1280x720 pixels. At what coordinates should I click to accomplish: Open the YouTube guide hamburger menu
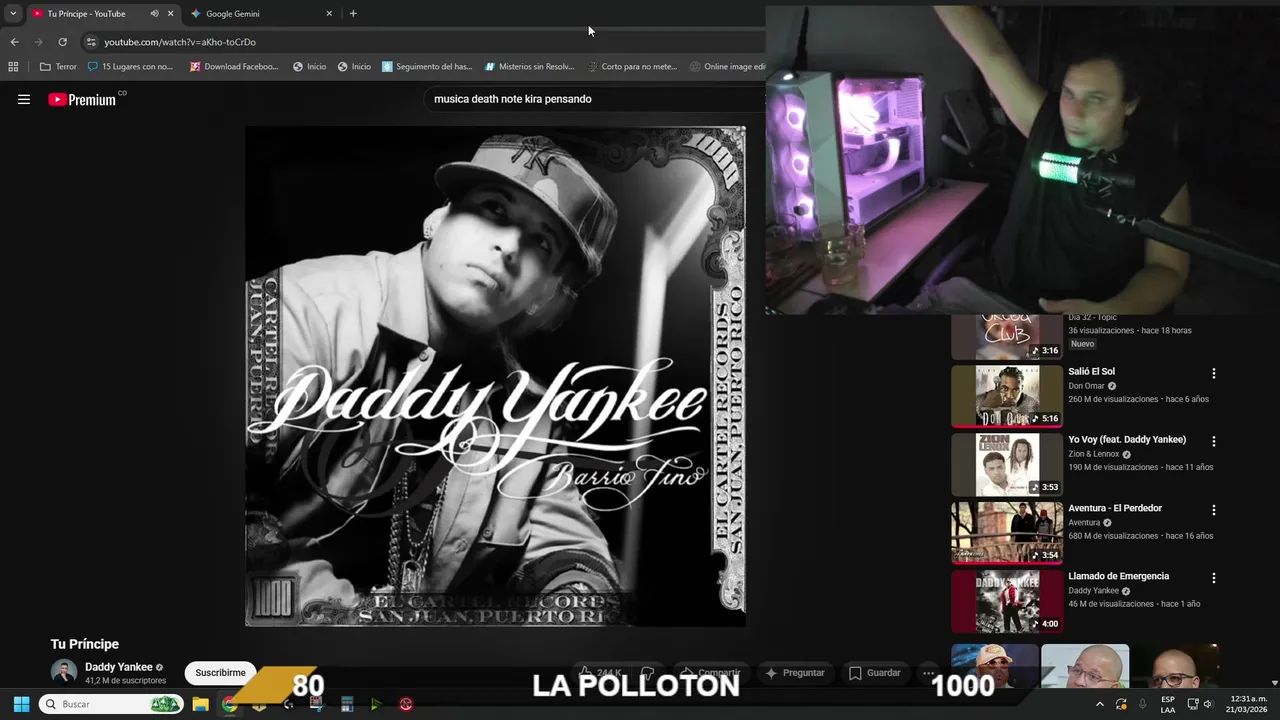click(x=24, y=99)
